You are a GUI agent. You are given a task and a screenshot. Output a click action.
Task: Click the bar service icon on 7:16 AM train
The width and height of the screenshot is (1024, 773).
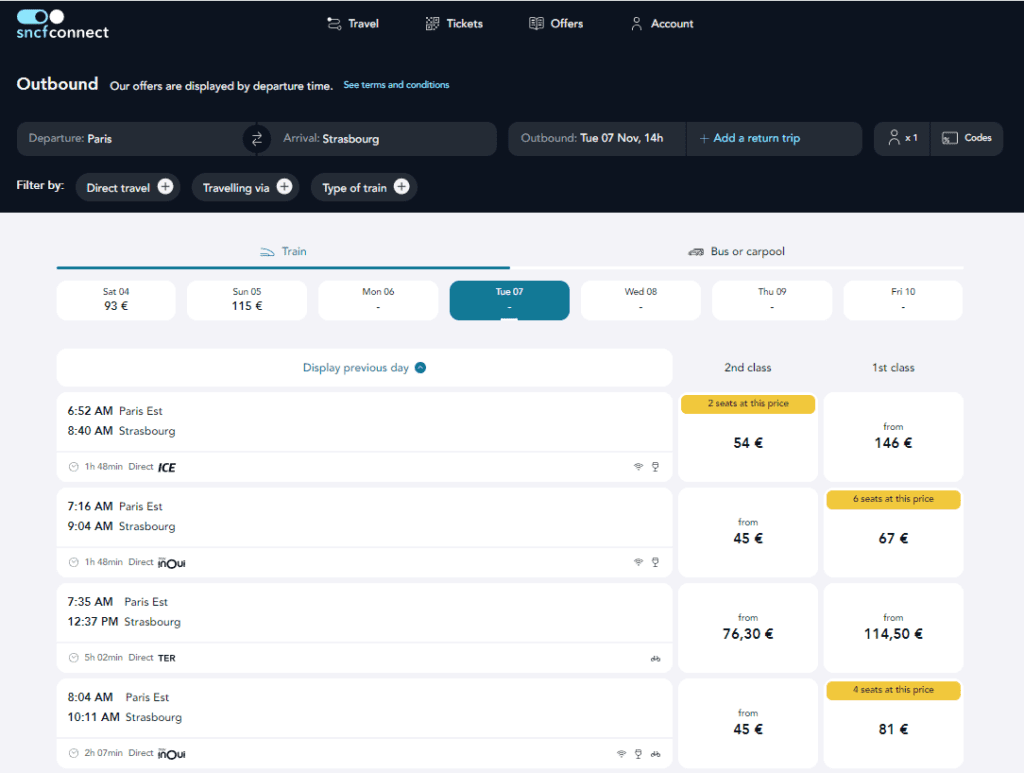click(655, 562)
